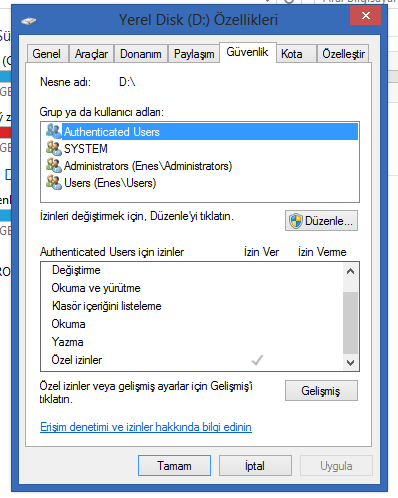Click the Administrators group icon
398x498 pixels.
coord(54,165)
